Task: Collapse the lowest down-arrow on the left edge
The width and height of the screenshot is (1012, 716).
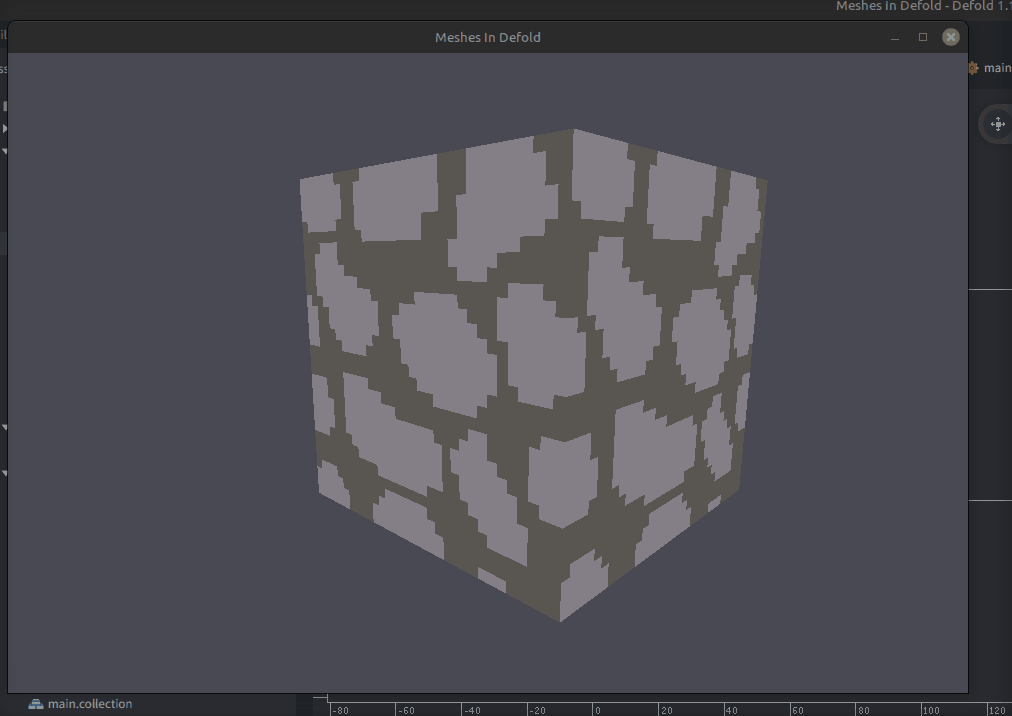Action: click(x=4, y=473)
